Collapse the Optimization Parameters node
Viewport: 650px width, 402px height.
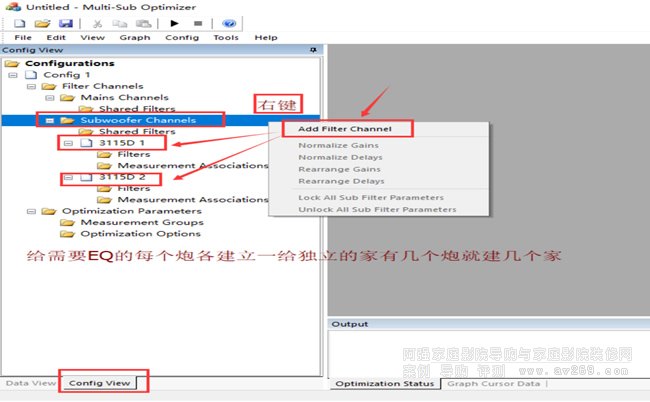pos(31,211)
